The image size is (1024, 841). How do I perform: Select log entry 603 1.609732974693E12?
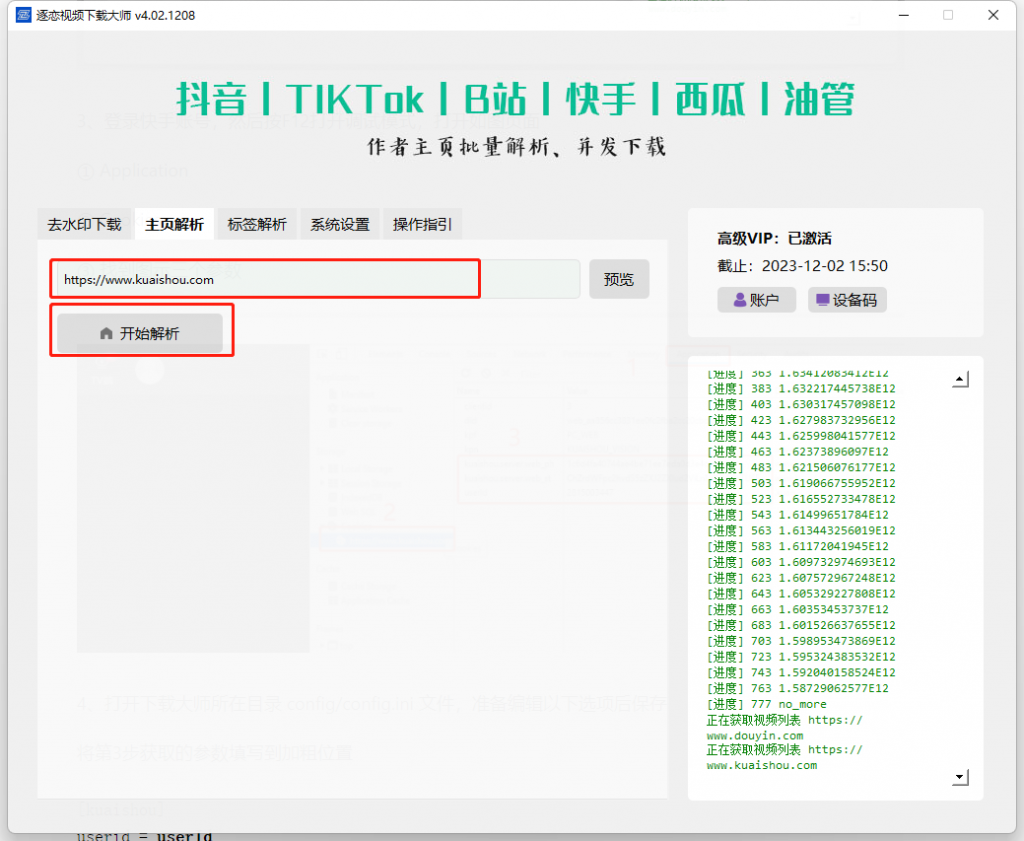coord(801,562)
